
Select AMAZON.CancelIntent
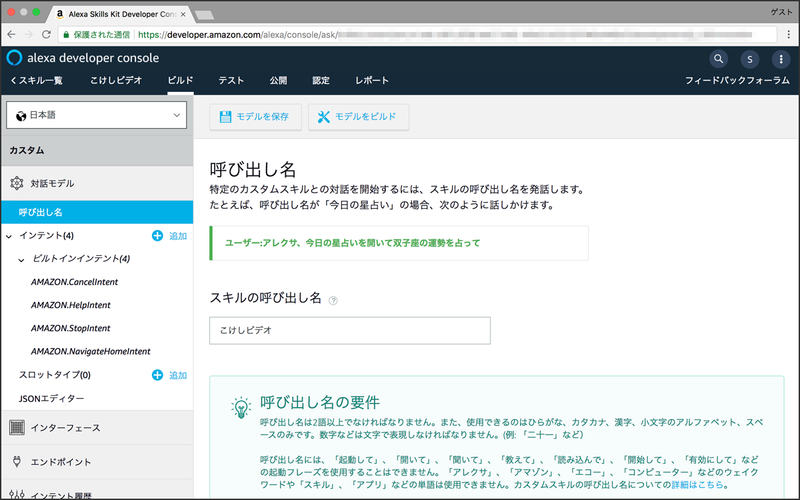74,282
